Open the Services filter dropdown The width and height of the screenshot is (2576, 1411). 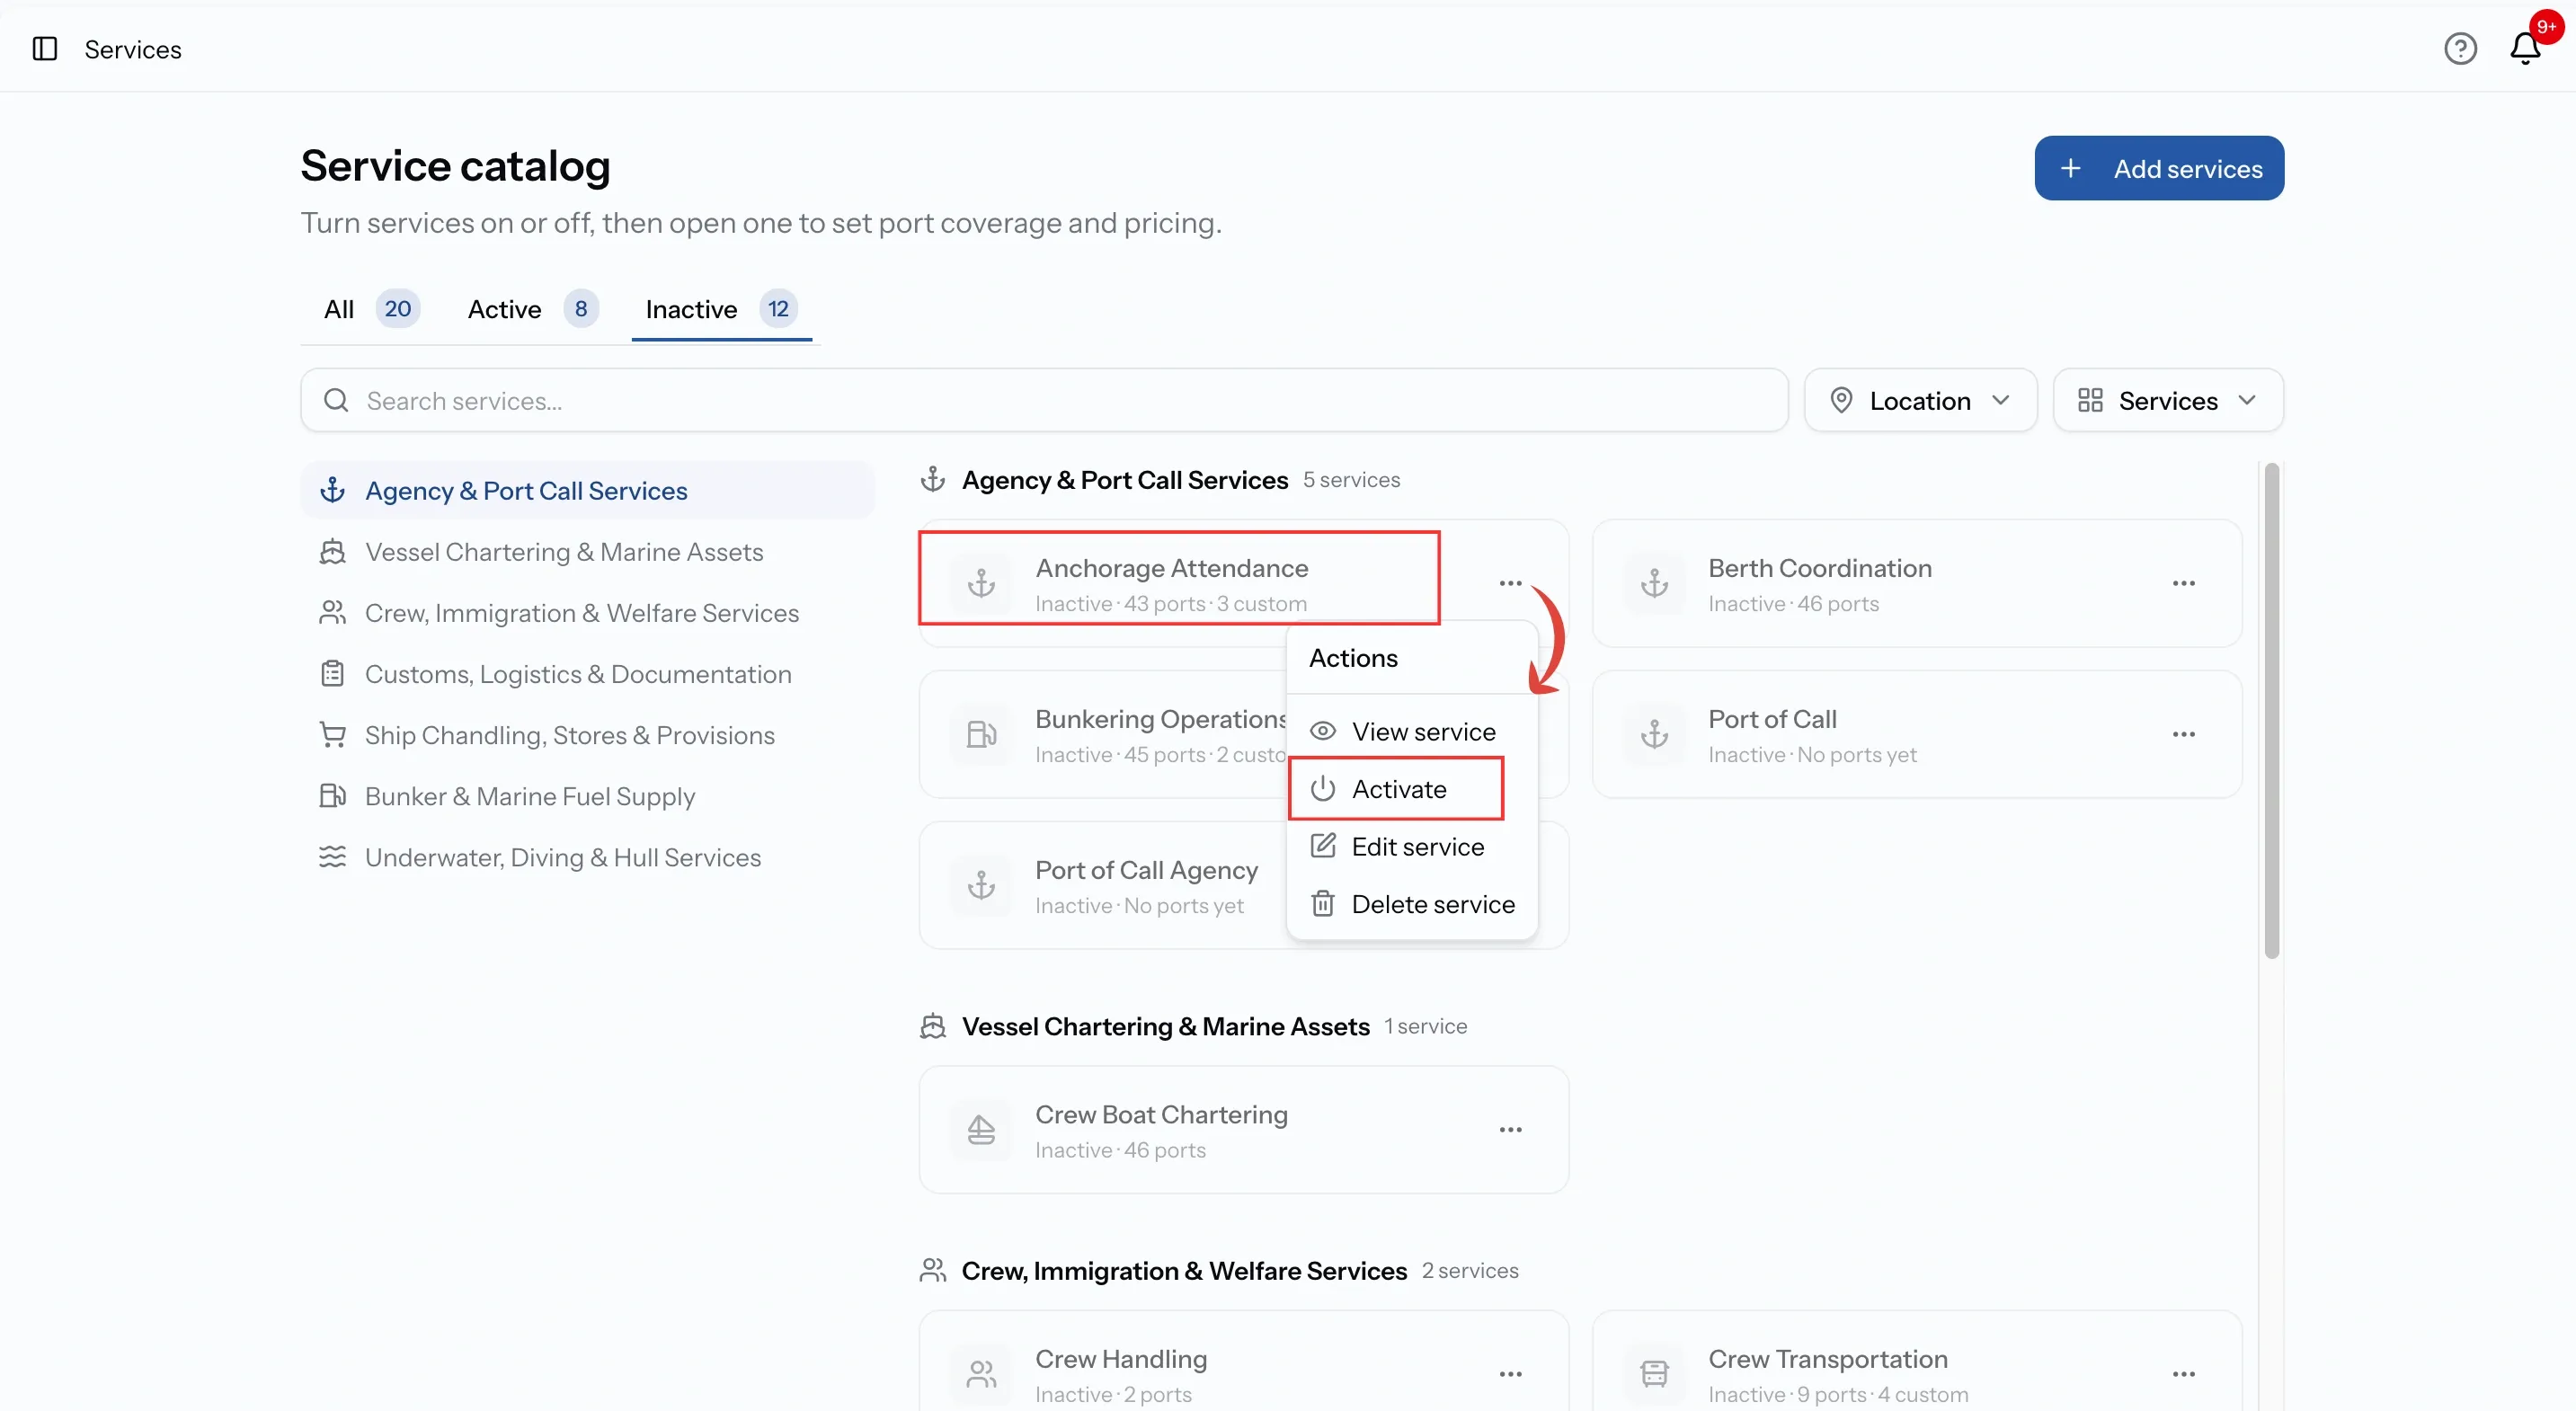[x=2168, y=400]
